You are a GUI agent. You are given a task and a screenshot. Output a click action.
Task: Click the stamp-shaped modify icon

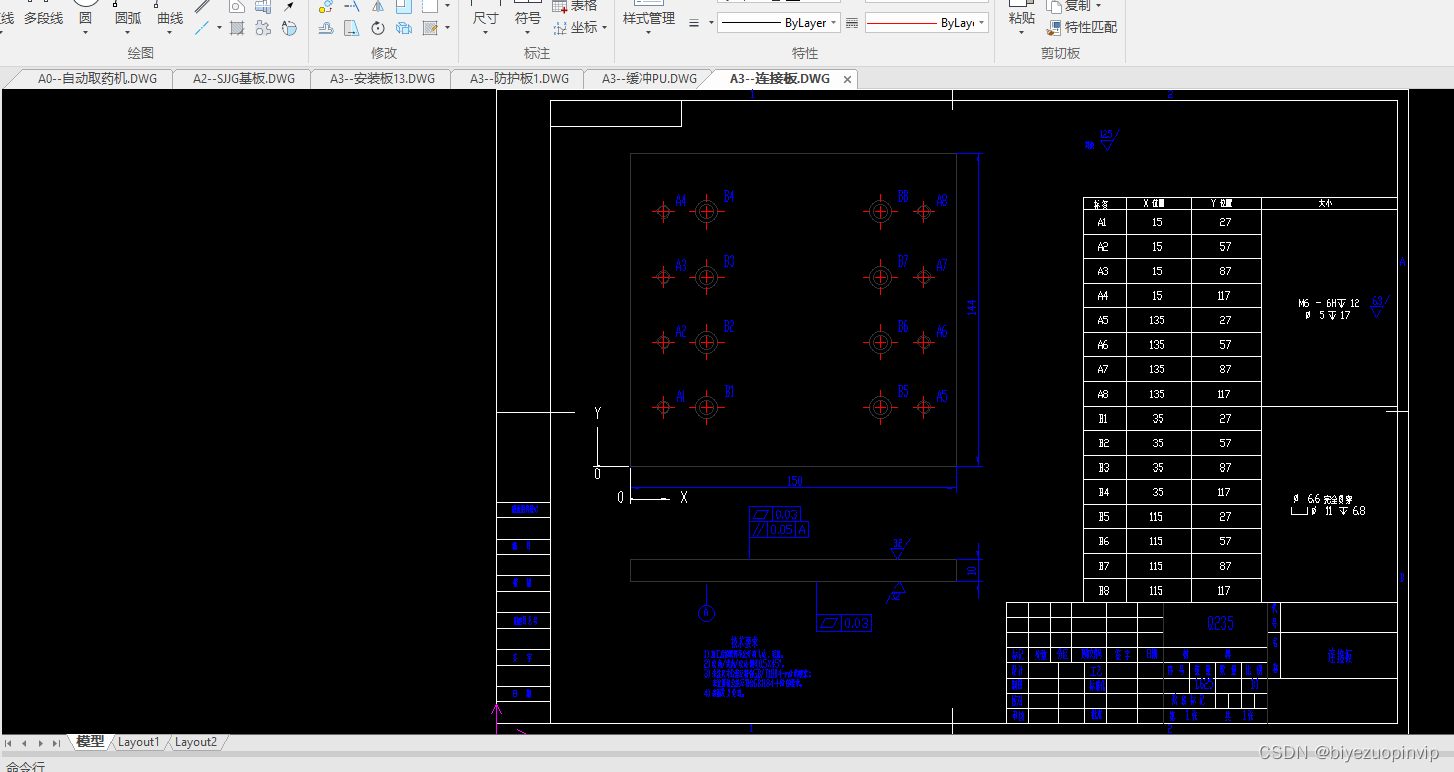coord(326,28)
